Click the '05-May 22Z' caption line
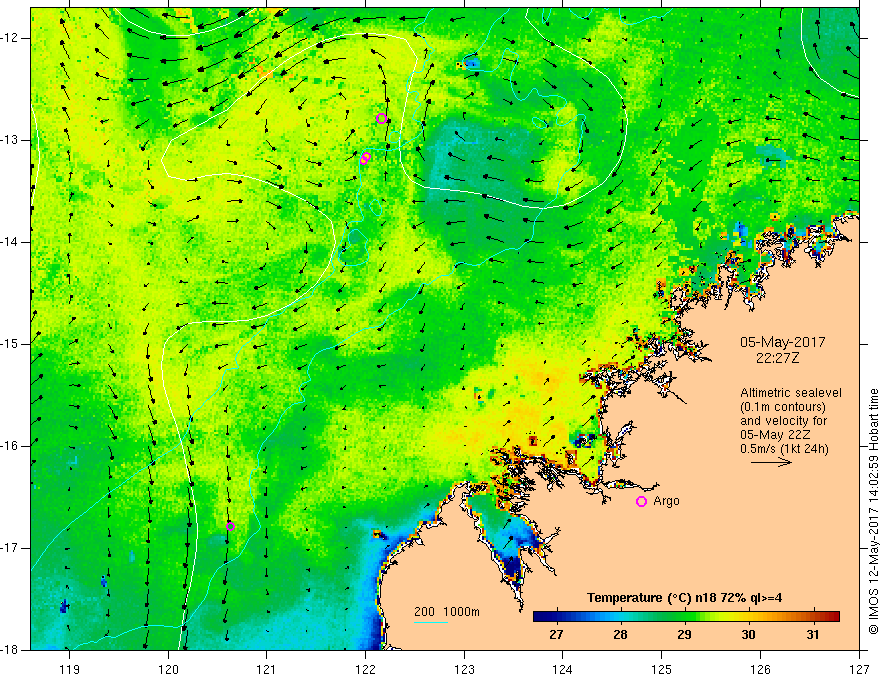This screenshot has width=880, height=680. (775, 435)
